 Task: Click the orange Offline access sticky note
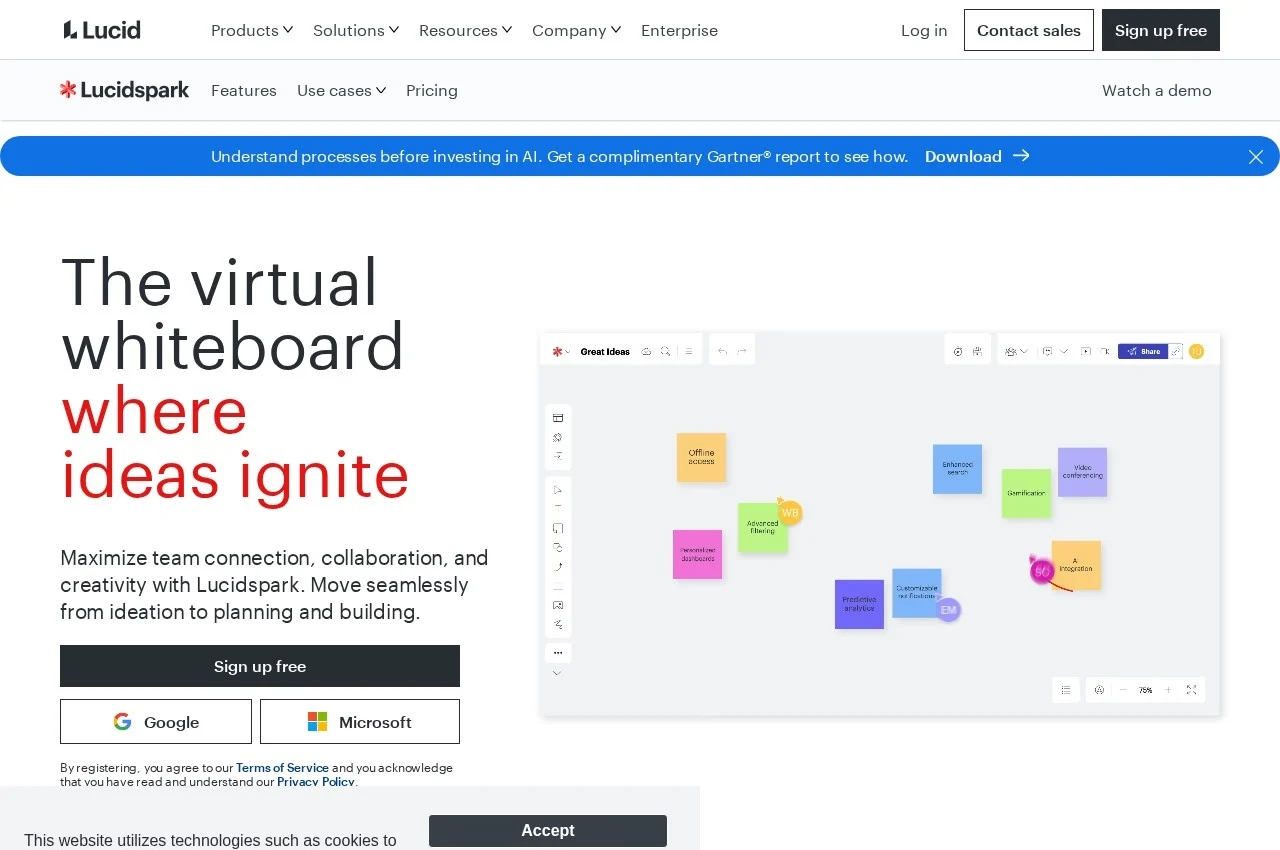click(701, 457)
